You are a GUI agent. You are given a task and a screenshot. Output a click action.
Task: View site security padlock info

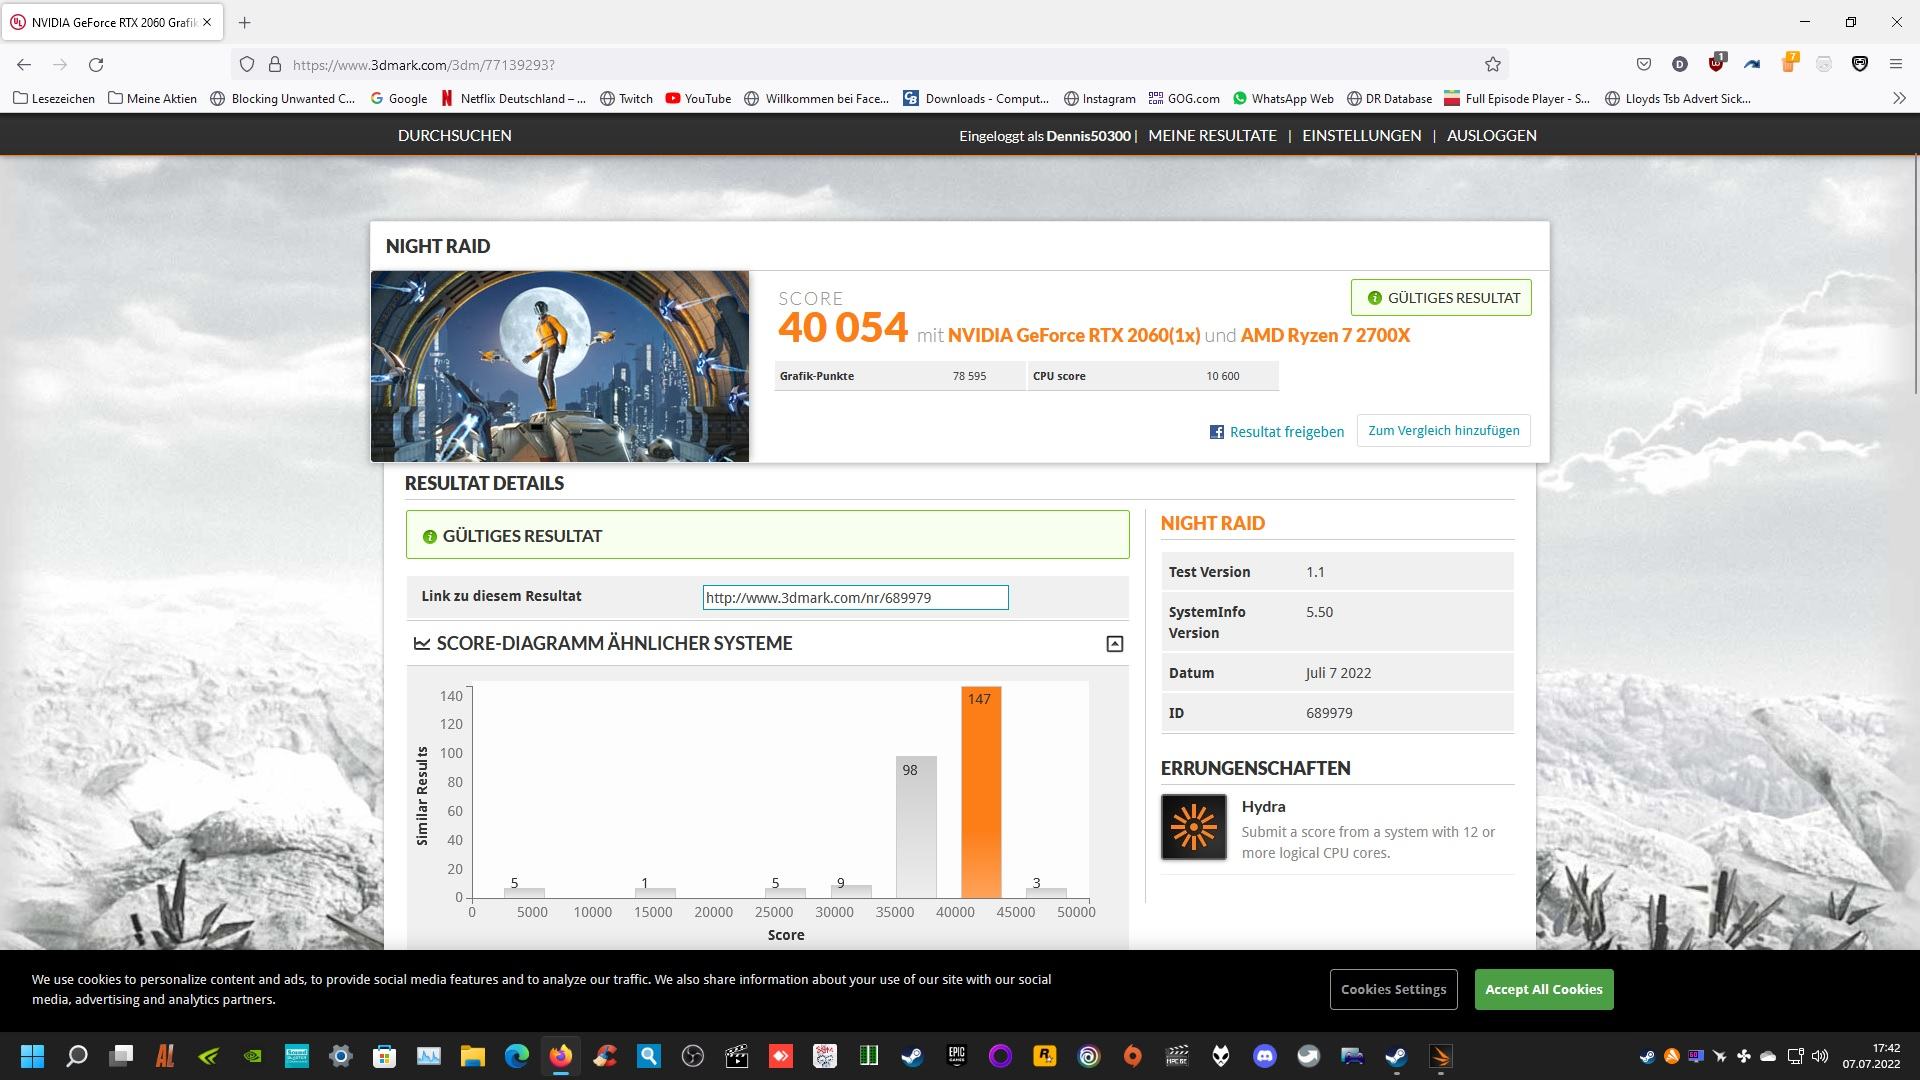[275, 64]
